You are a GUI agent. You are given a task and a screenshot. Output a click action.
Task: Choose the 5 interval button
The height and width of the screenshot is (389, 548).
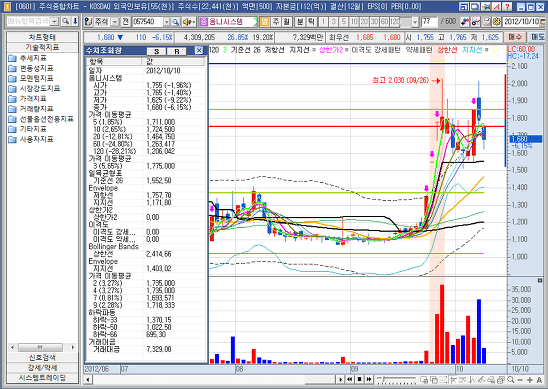point(344,22)
